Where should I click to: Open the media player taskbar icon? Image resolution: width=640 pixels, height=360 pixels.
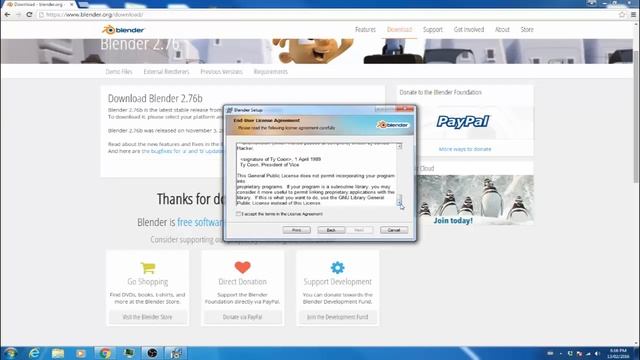(x=81, y=353)
